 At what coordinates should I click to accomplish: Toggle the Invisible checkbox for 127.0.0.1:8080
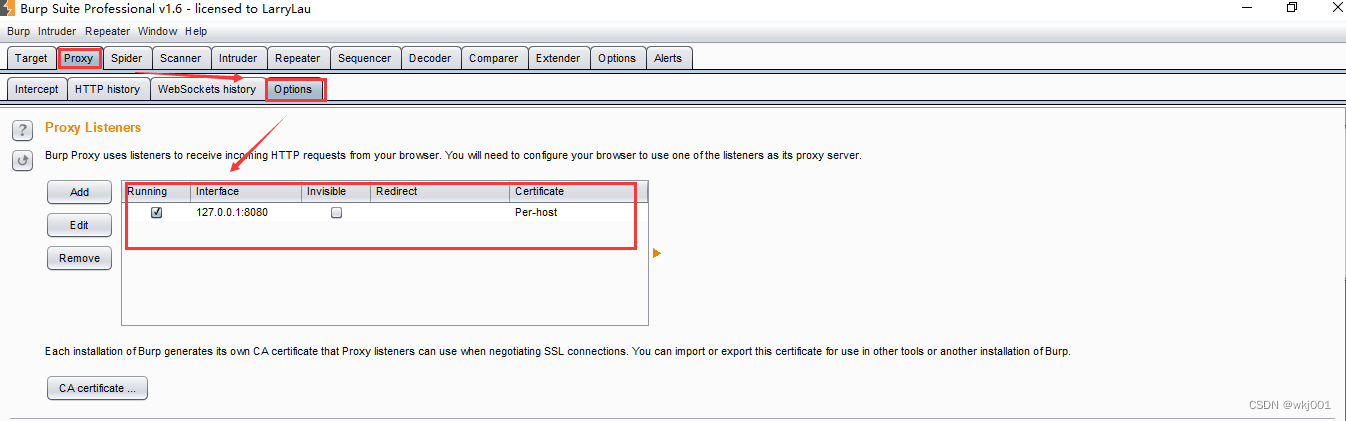[336, 212]
